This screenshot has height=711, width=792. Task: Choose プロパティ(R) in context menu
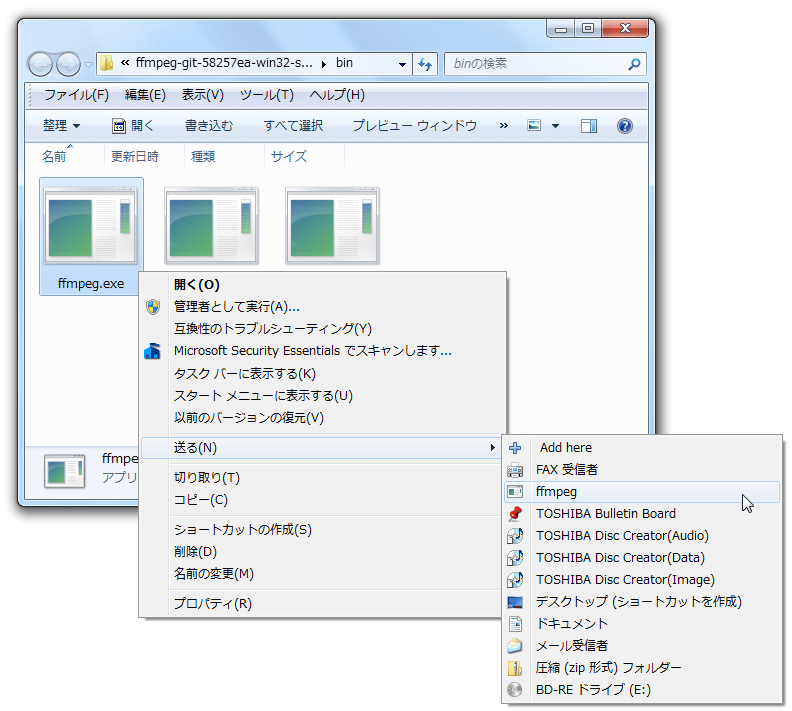tap(323, 603)
